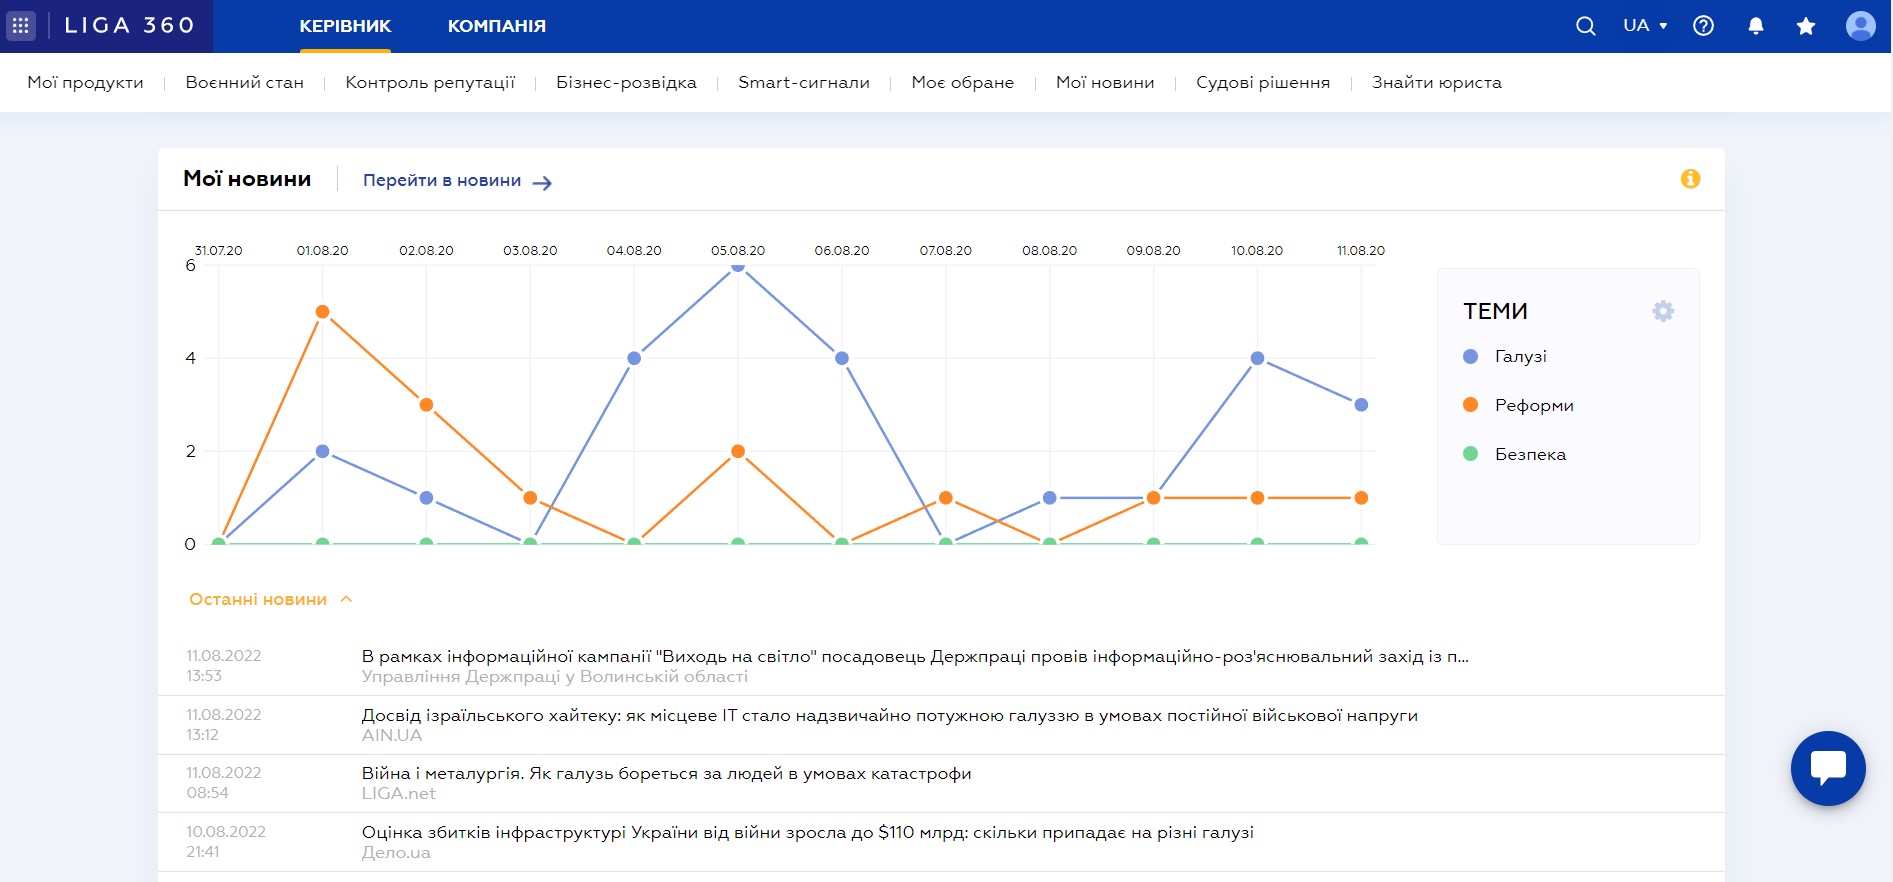Image resolution: width=1893 pixels, height=882 pixels.
Task: Open the user profile avatar
Action: pyautogui.click(x=1860, y=26)
